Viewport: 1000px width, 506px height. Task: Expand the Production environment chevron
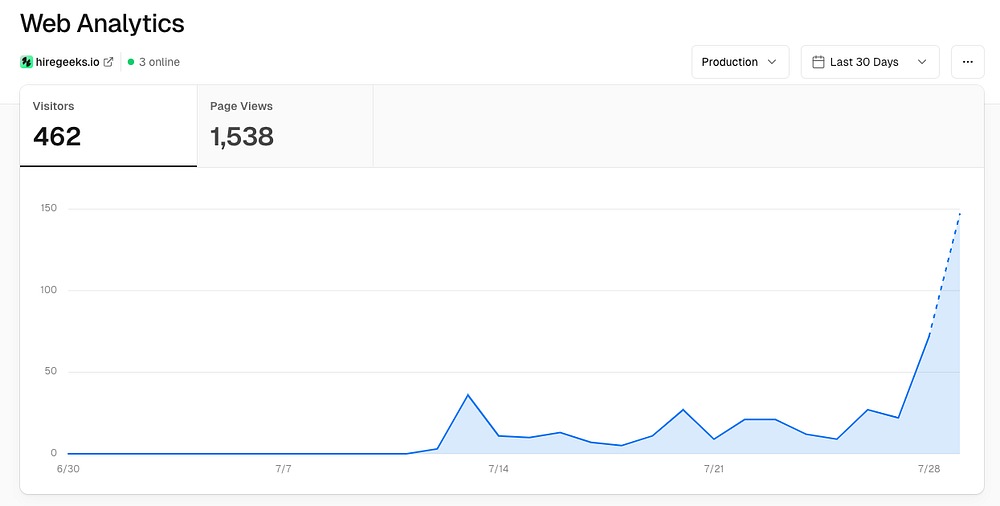[x=772, y=62]
